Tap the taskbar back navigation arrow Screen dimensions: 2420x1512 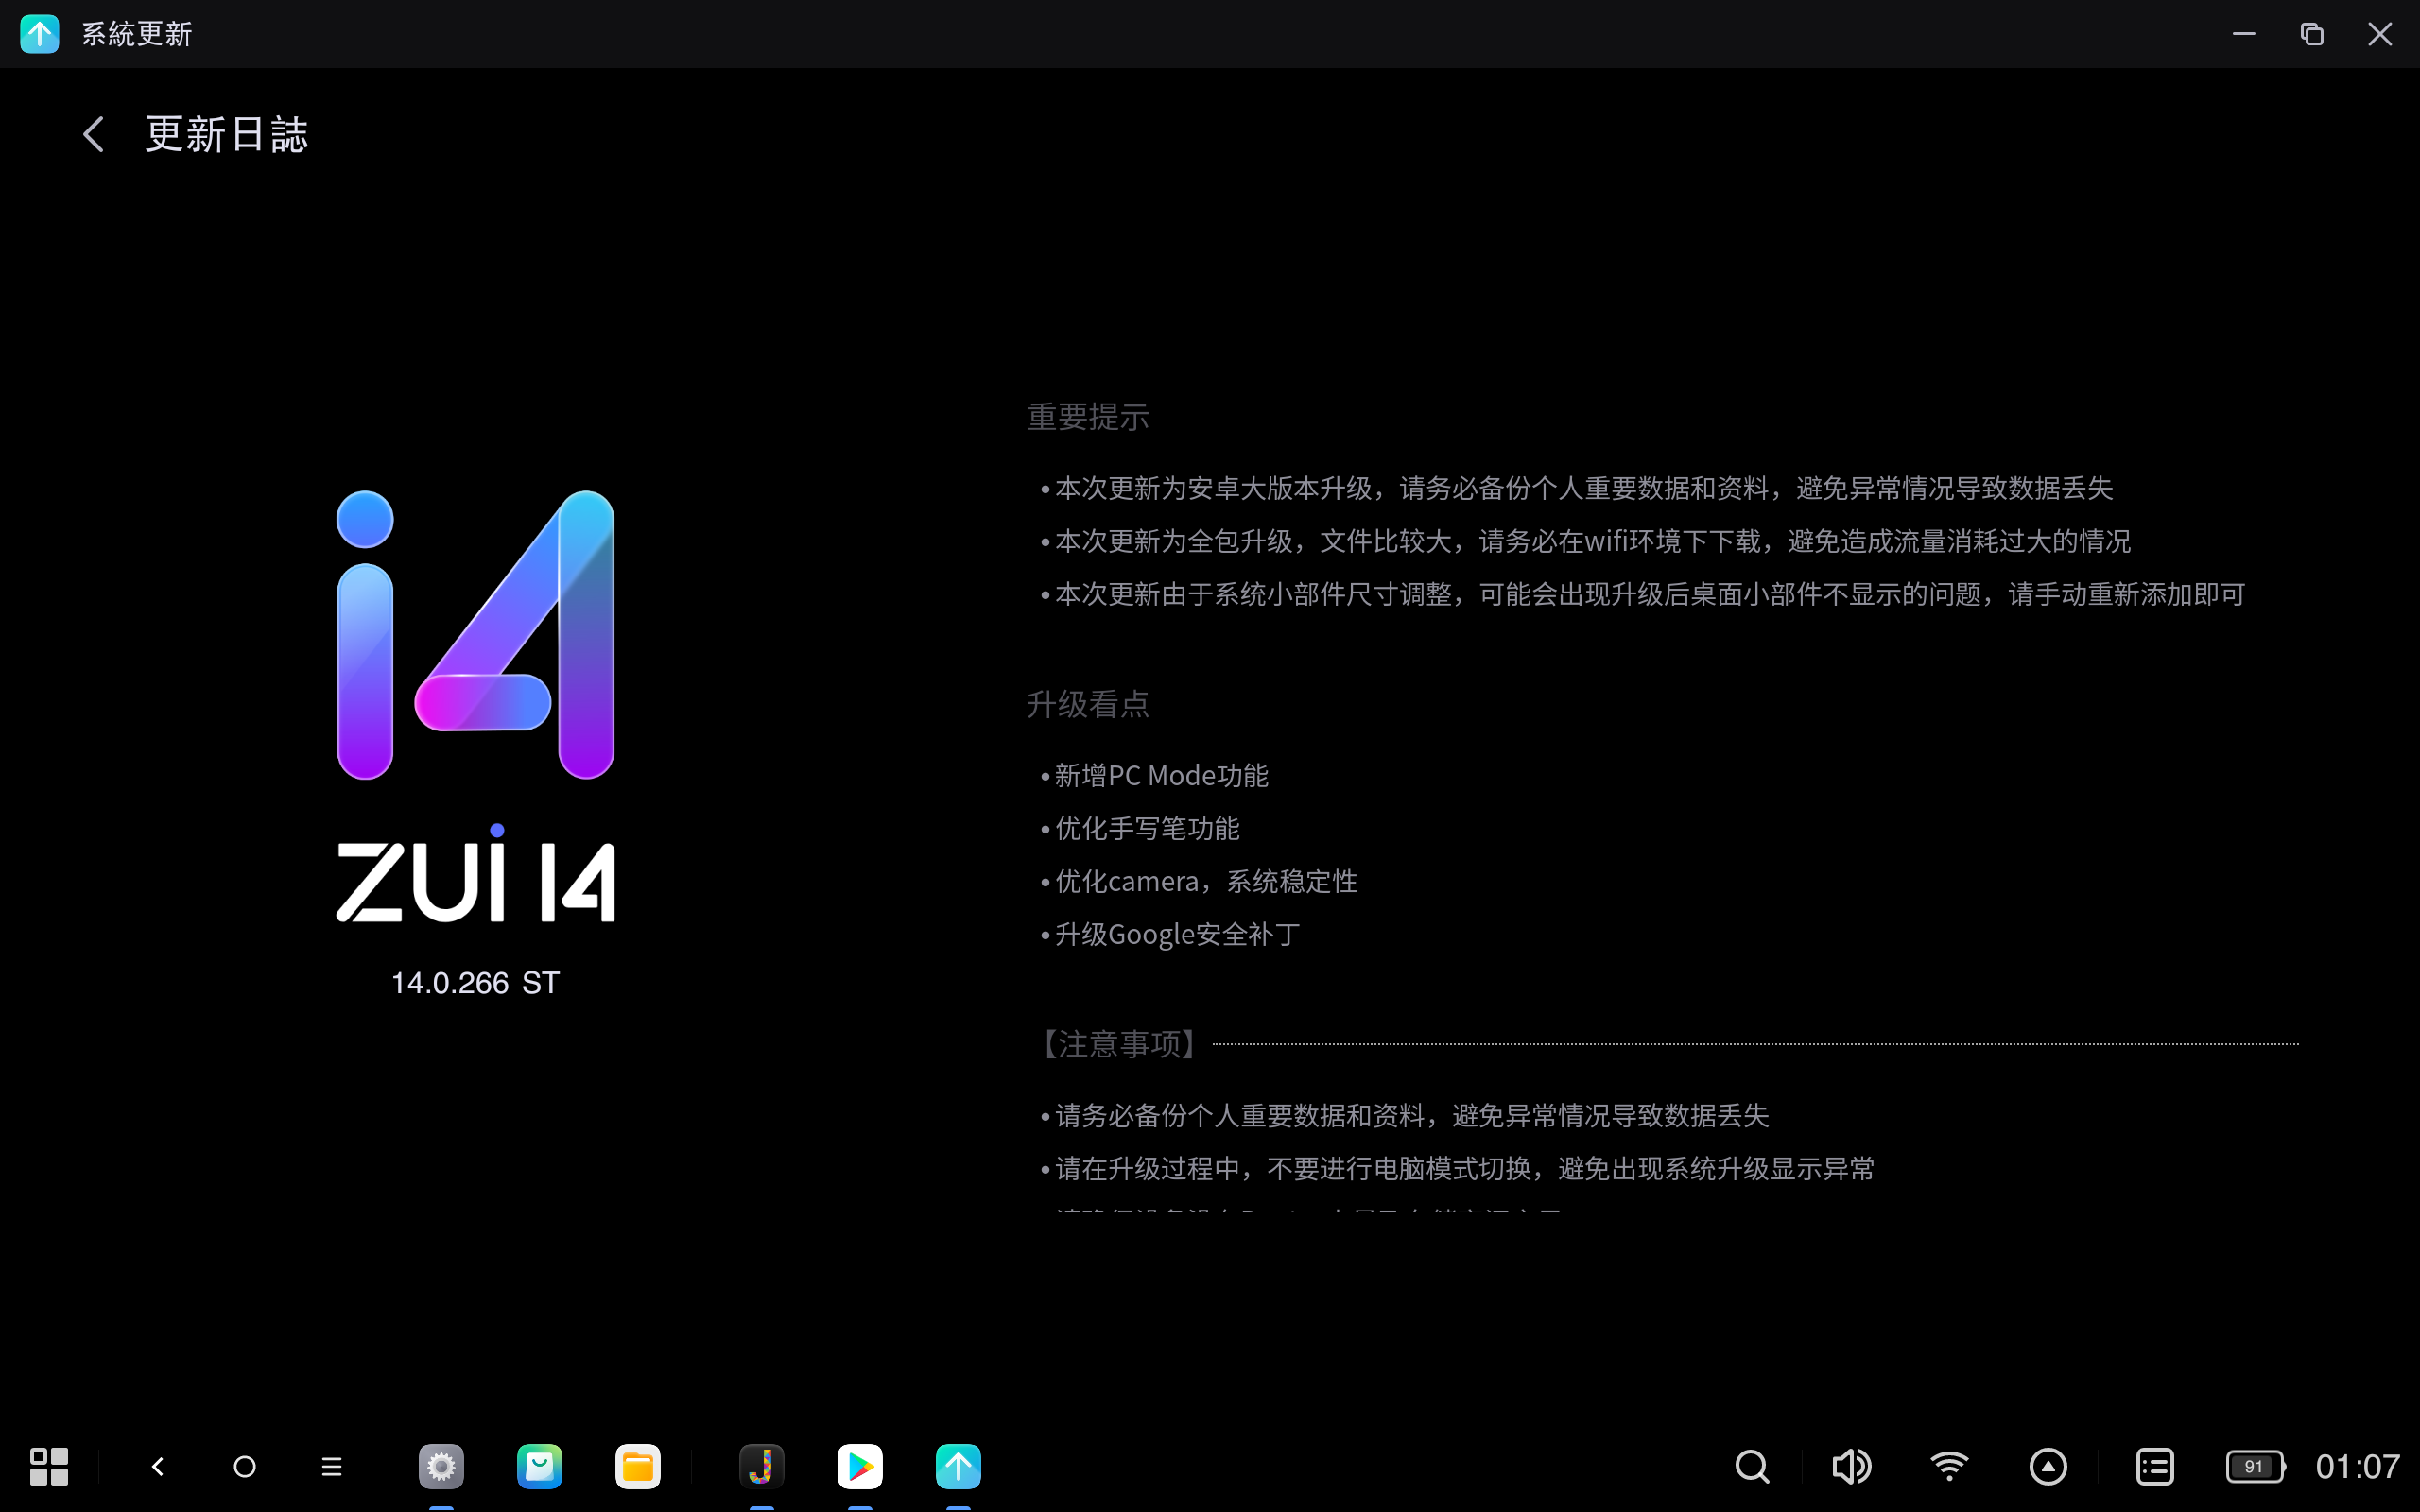[x=157, y=1467]
